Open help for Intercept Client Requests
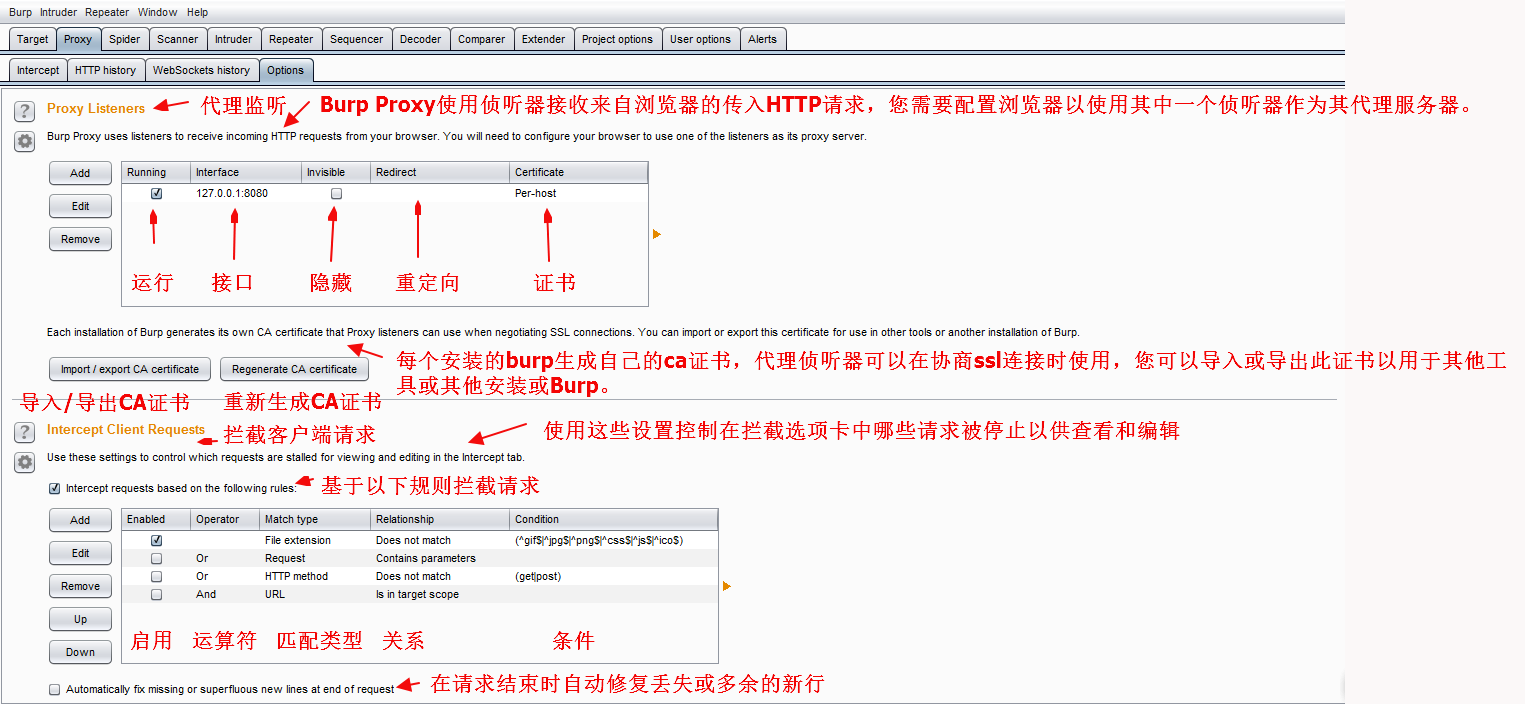1525x704 pixels. (x=25, y=432)
